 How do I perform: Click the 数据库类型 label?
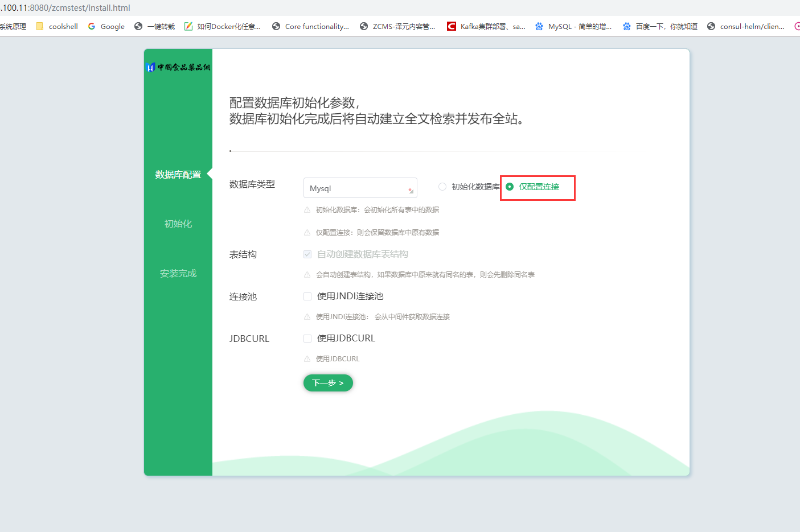(x=252, y=185)
